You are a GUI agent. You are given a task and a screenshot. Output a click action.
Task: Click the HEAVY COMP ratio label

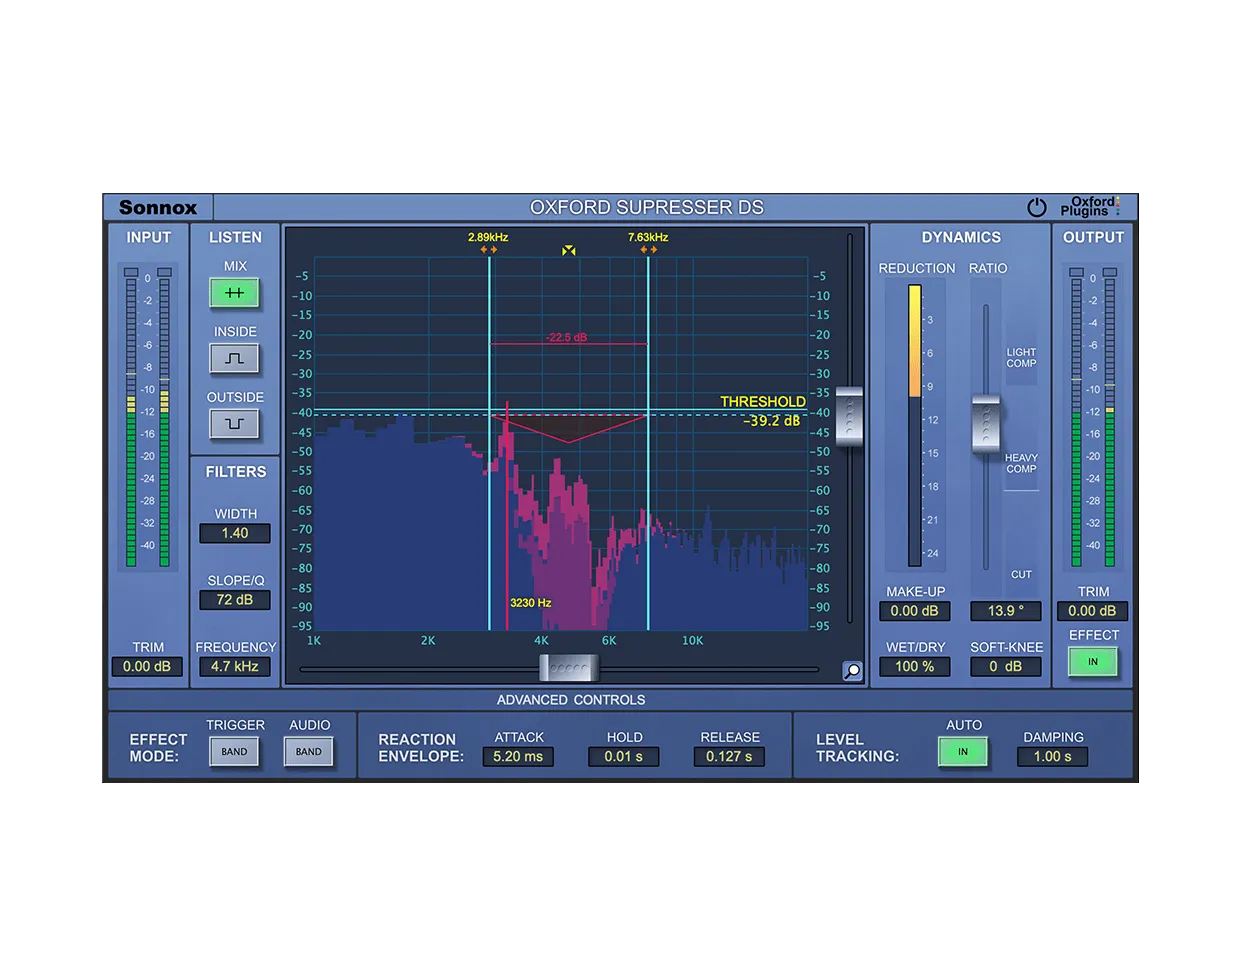click(1021, 464)
